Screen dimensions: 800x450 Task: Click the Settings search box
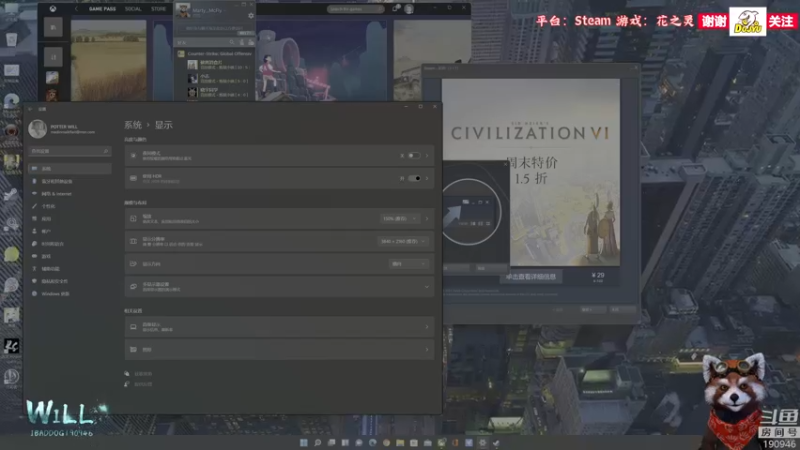(70, 151)
